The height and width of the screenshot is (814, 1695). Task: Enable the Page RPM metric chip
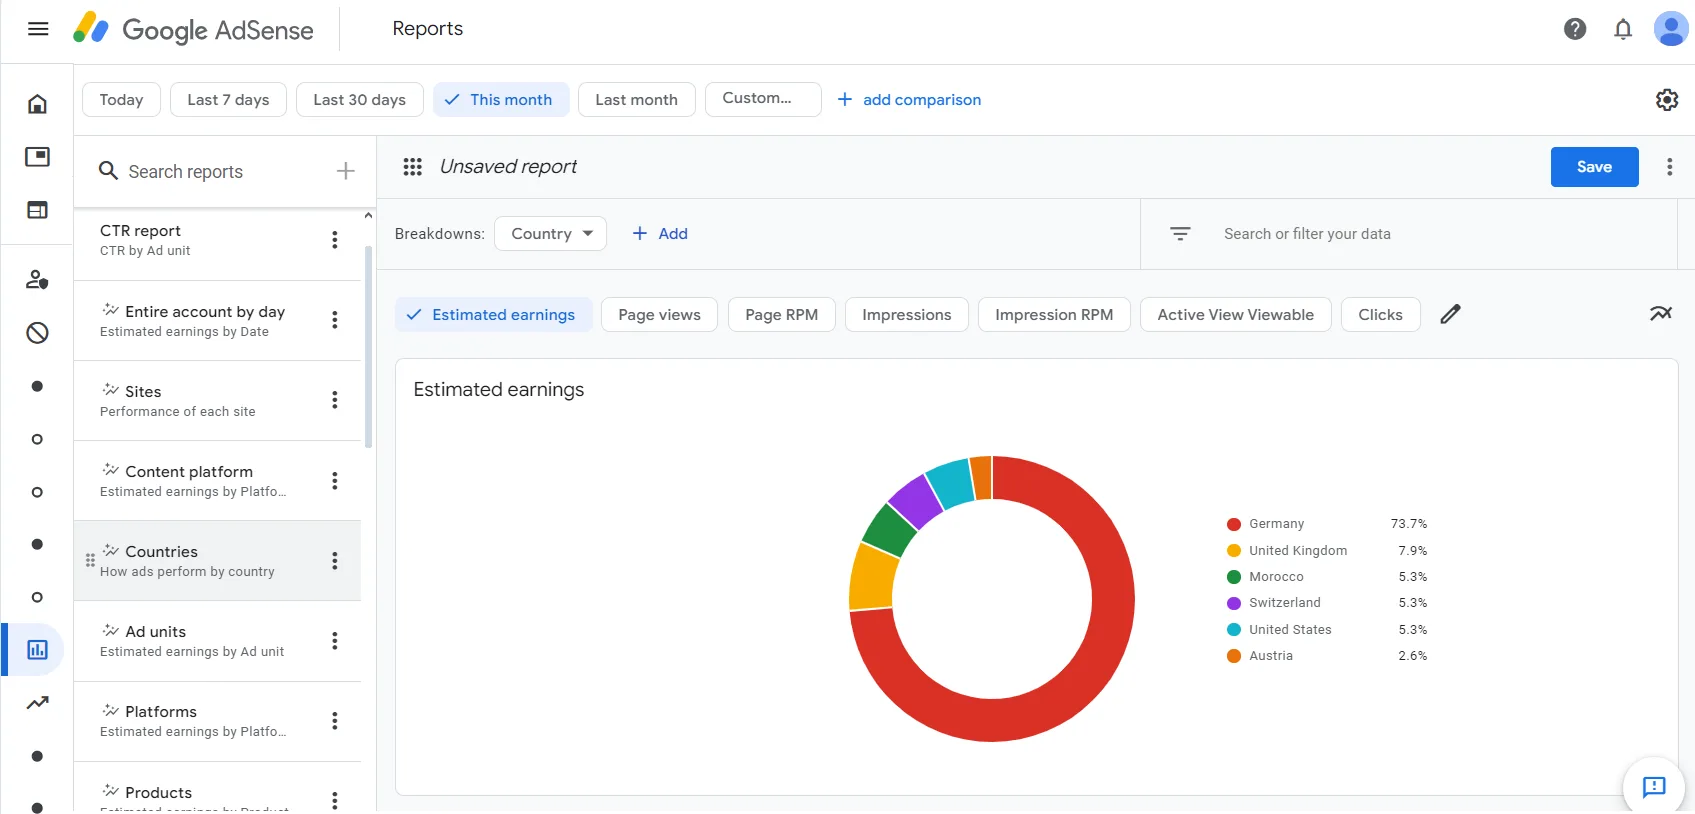781,315
